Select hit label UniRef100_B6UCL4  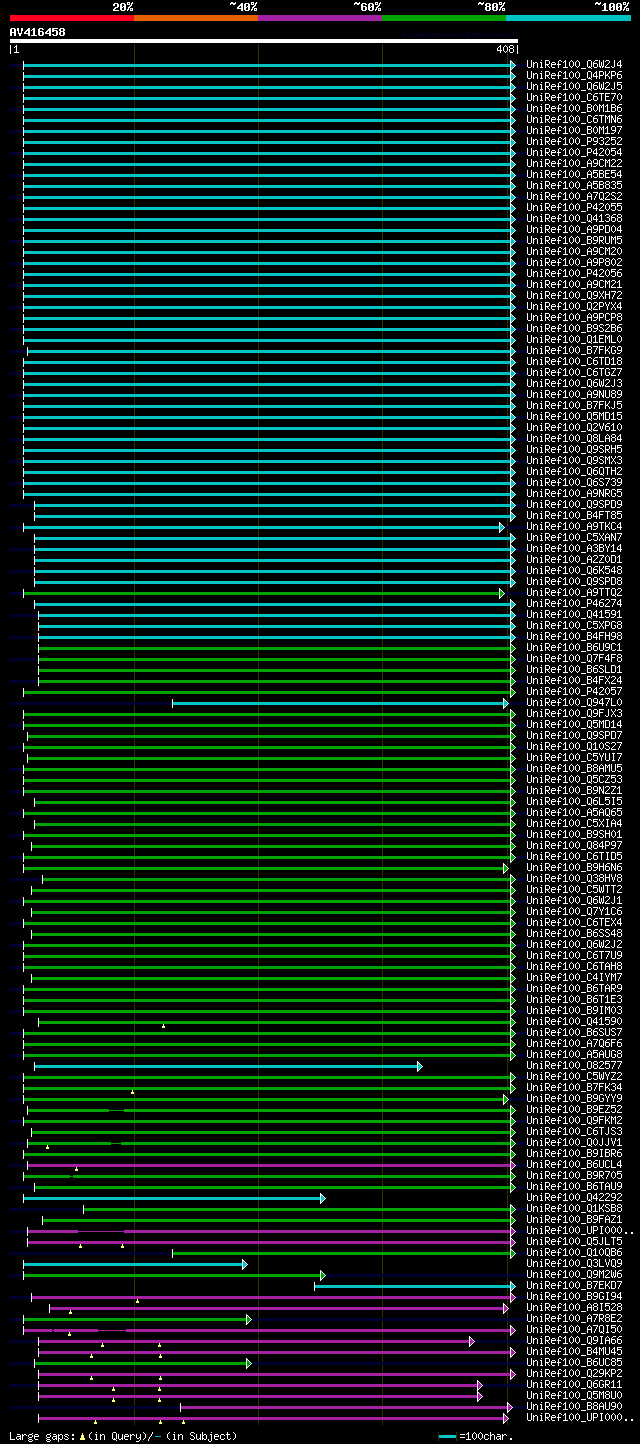point(574,1165)
